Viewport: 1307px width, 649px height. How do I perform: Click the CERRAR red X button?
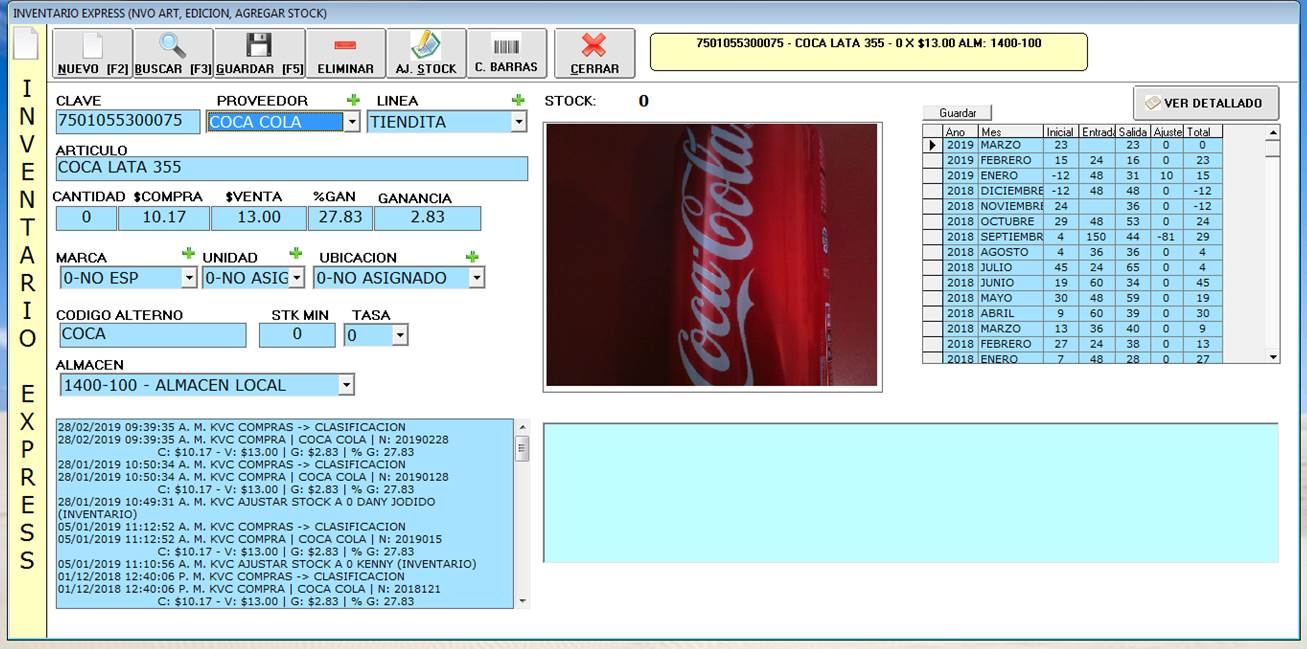(x=594, y=53)
